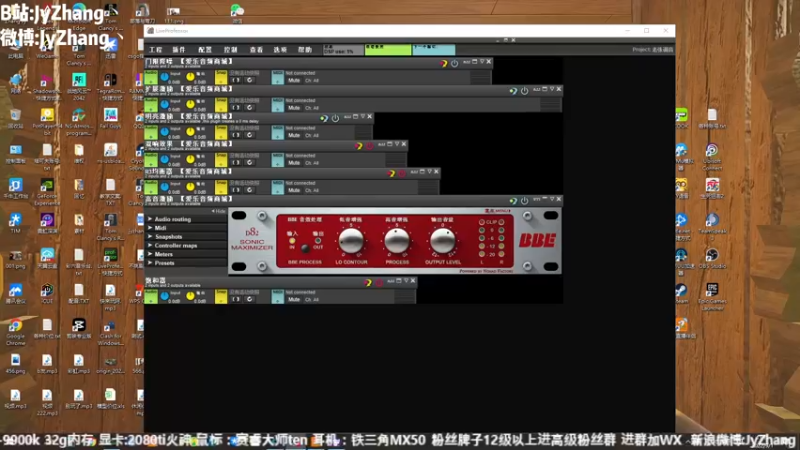Screen dimensions: 800x450
Task: Open the 帮助 menu
Action: pos(305,50)
